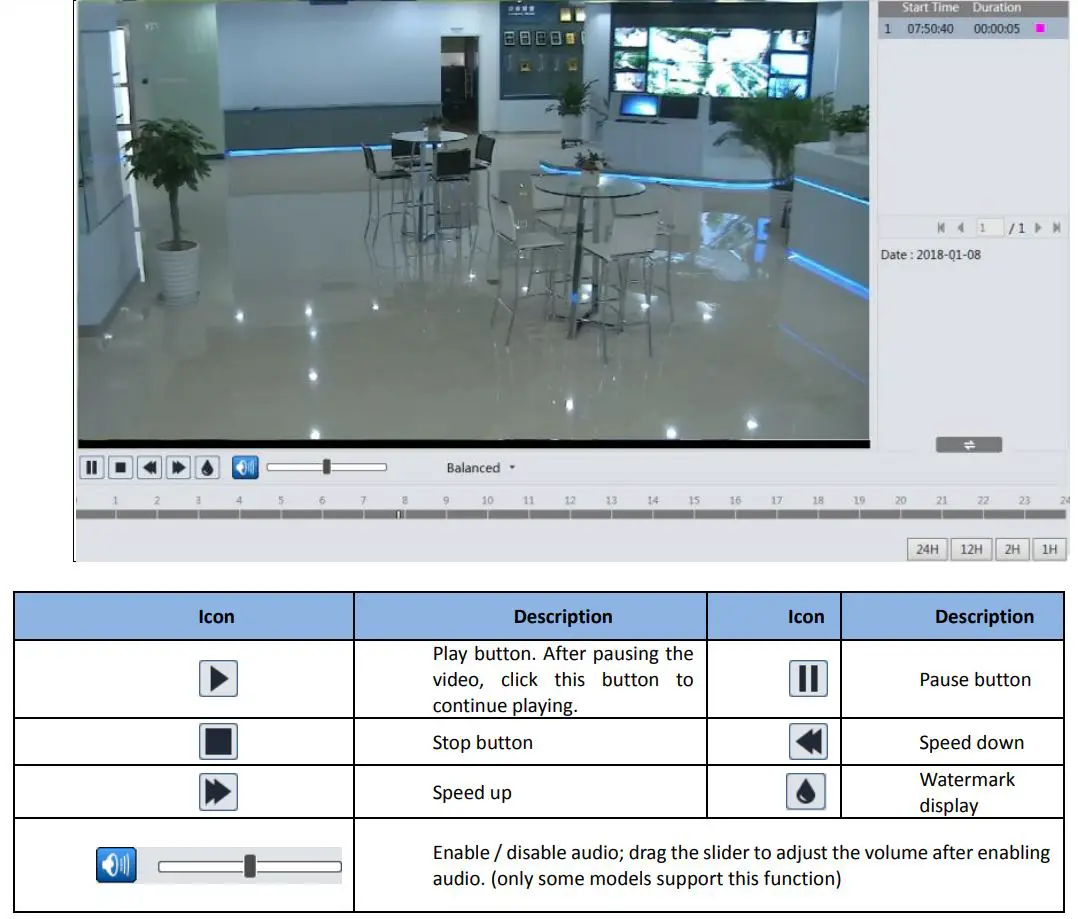Stop the video playback

point(120,466)
